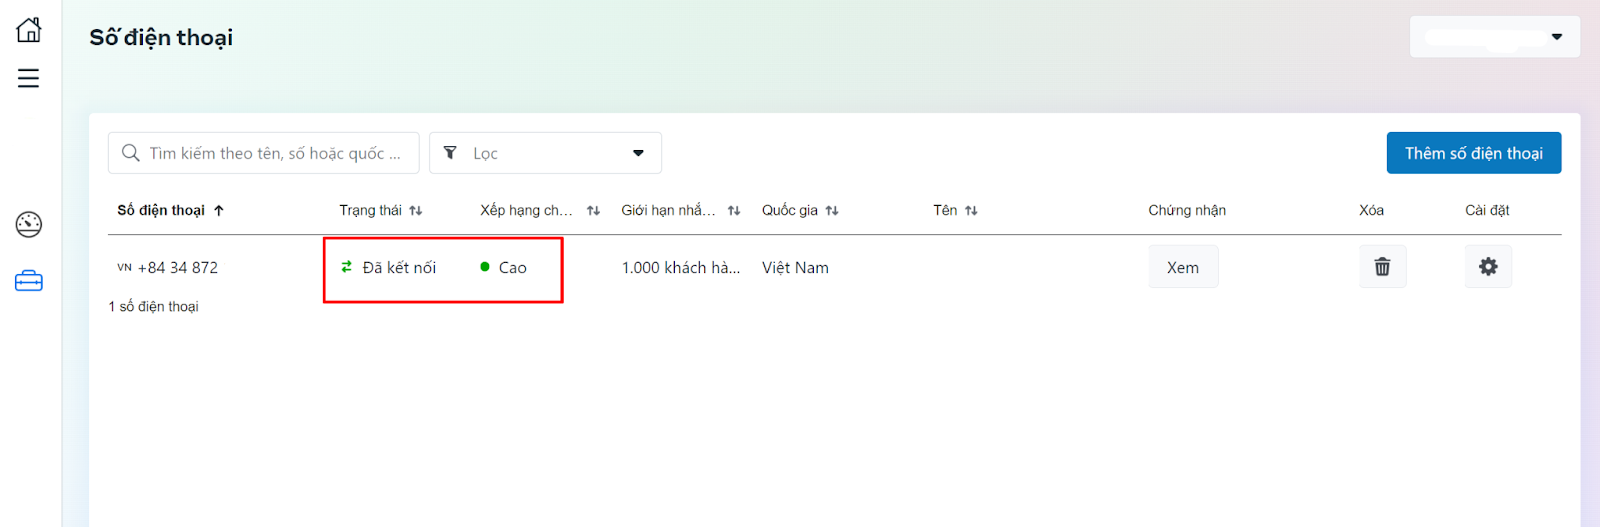
Task: Click 1.000 khách hàng limit cell
Action: point(681,268)
